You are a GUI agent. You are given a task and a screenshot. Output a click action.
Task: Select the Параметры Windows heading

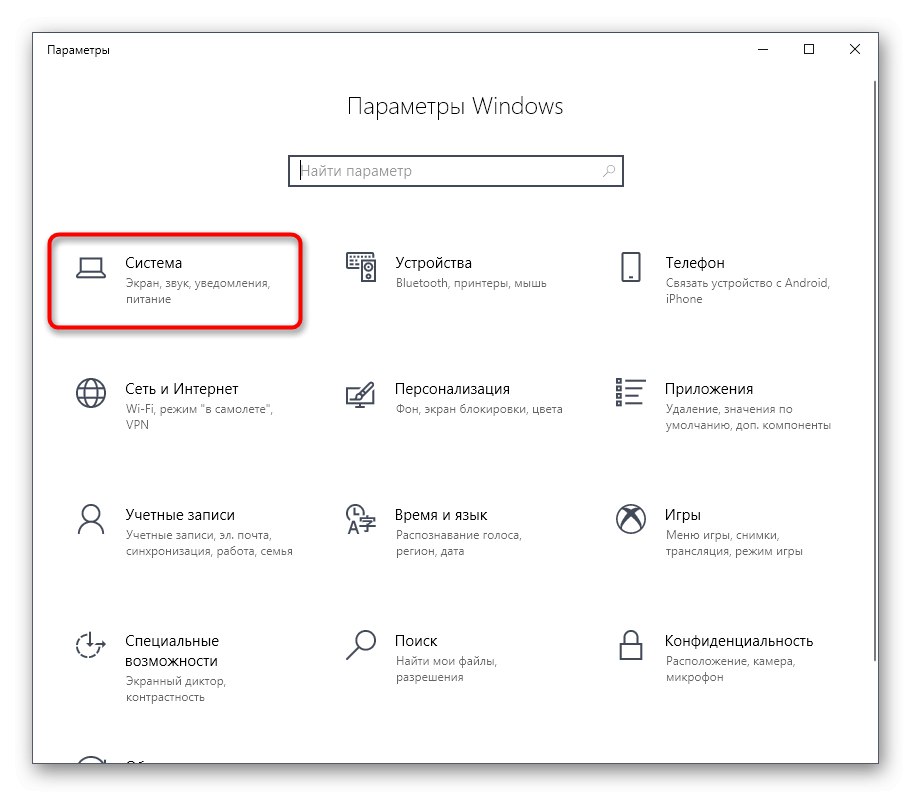(x=455, y=105)
